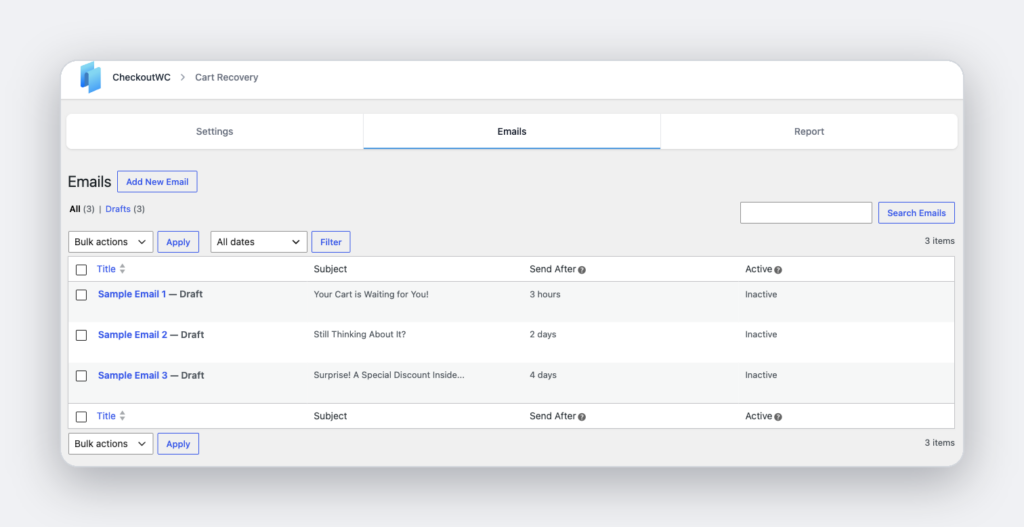Screen dimensions: 1024x527
Task: Open the bottom Bulk actions dropdown
Action: tap(110, 444)
